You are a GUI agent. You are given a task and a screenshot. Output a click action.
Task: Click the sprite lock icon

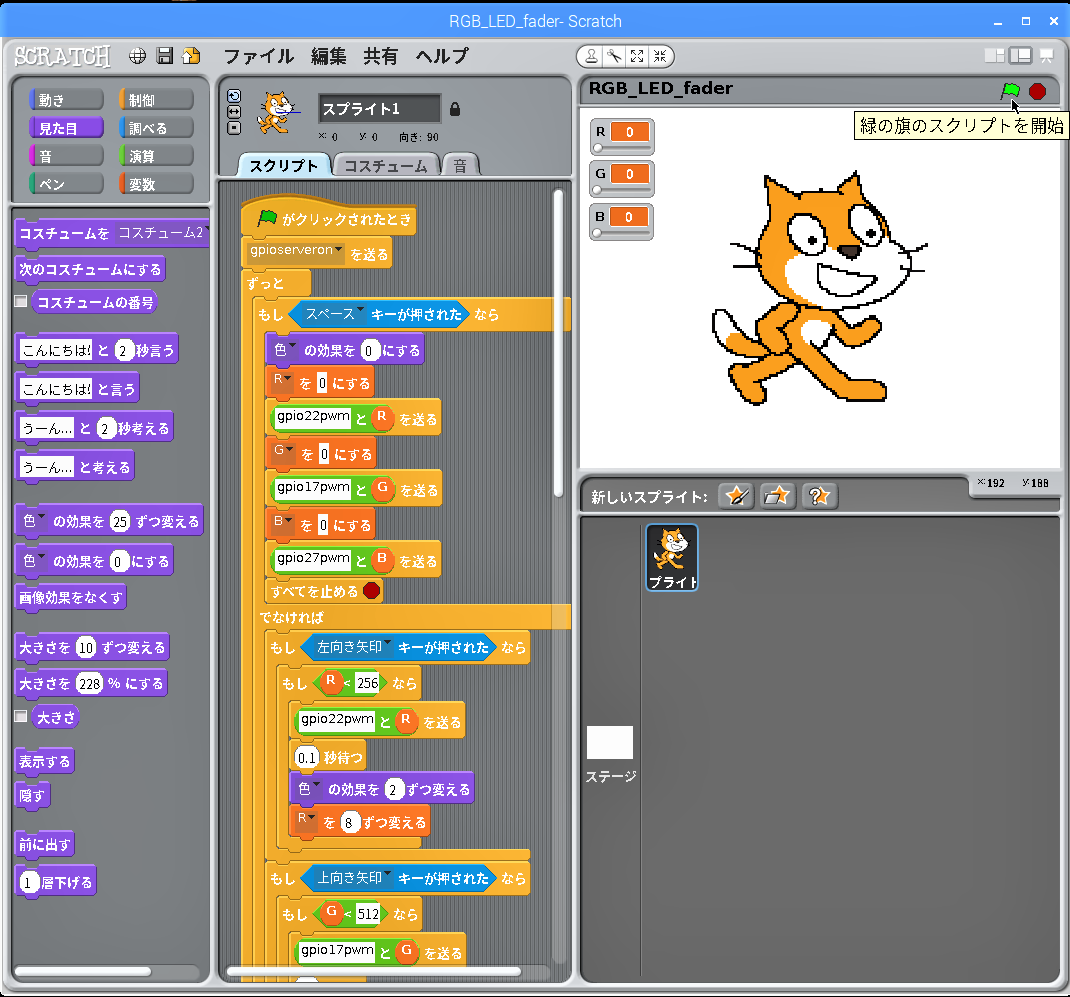[455, 109]
